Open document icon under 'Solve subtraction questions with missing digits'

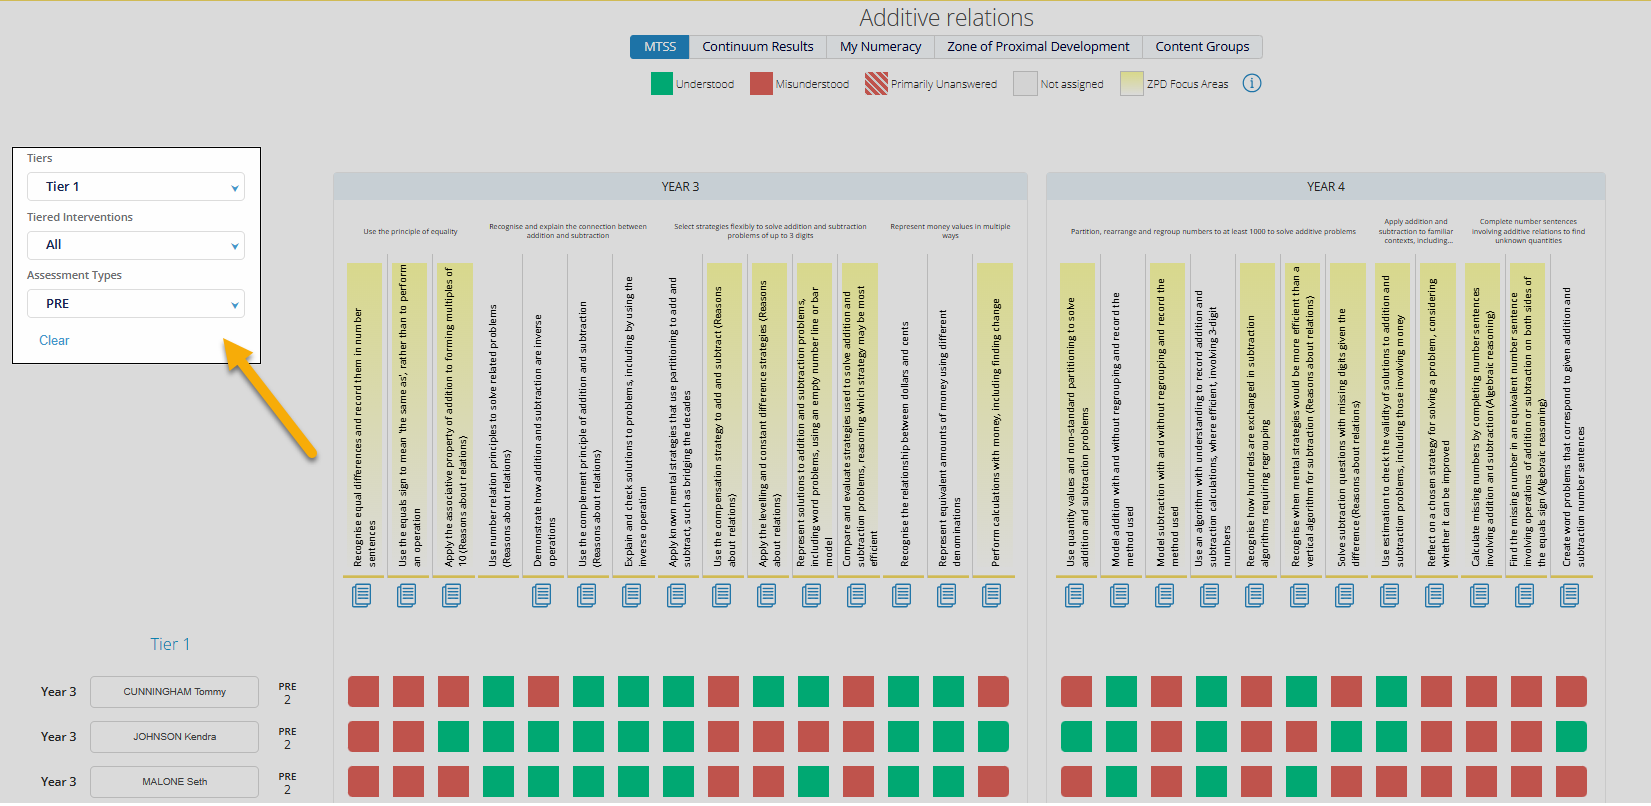click(x=1345, y=595)
